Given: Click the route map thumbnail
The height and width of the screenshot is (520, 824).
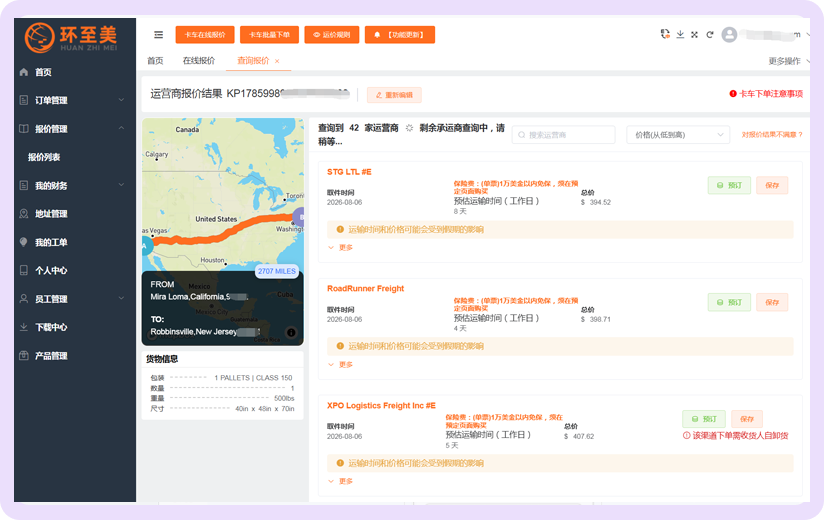Looking at the screenshot, I should 223,232.
